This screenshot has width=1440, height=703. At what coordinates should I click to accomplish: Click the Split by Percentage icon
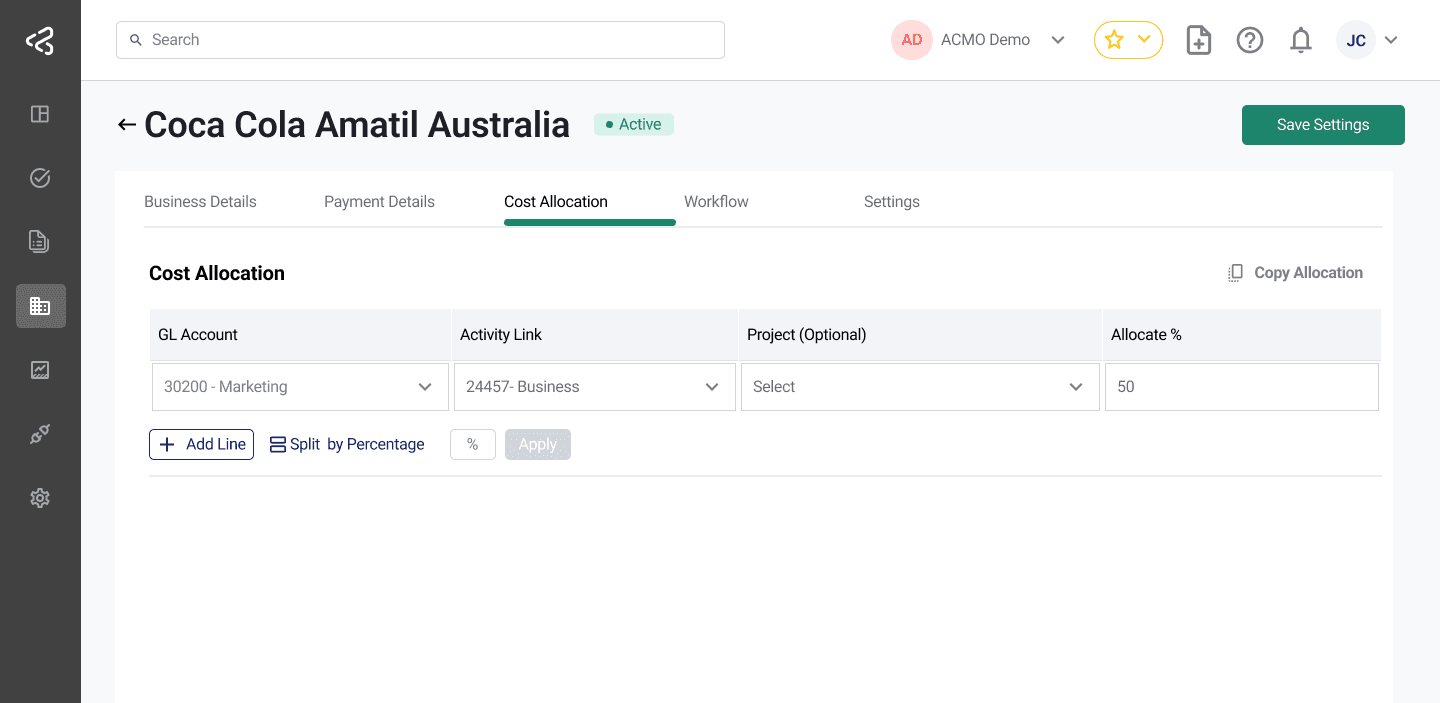click(x=278, y=445)
